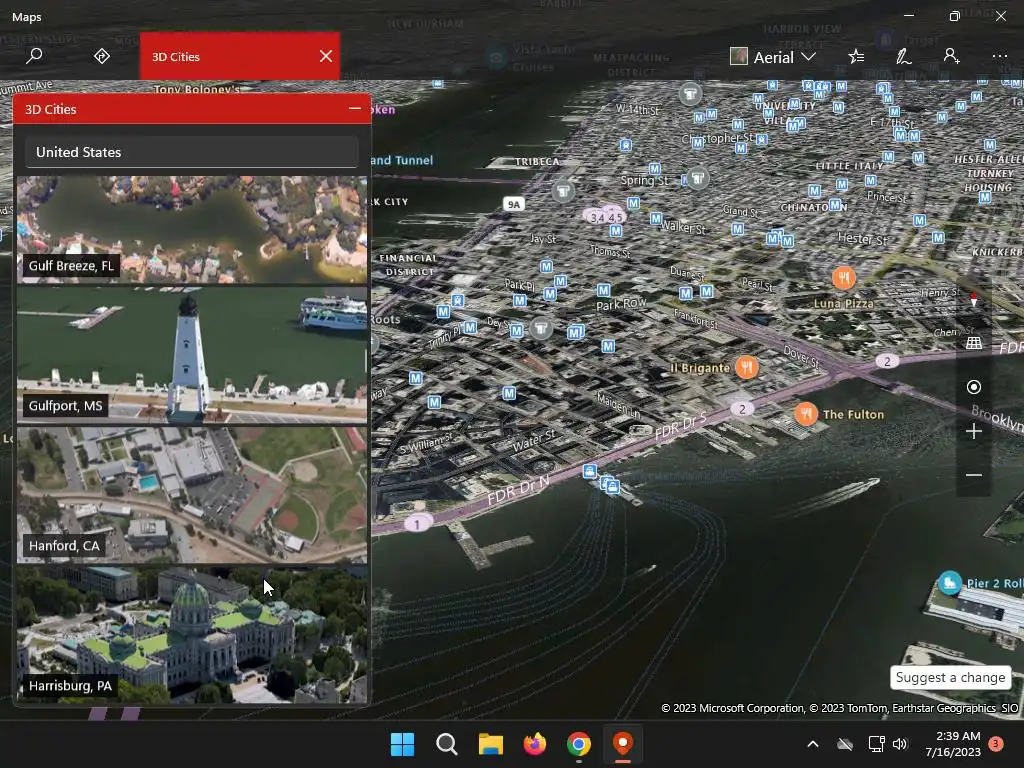Image resolution: width=1024 pixels, height=768 pixels.
Task: Open the volume control in tray
Action: [900, 744]
